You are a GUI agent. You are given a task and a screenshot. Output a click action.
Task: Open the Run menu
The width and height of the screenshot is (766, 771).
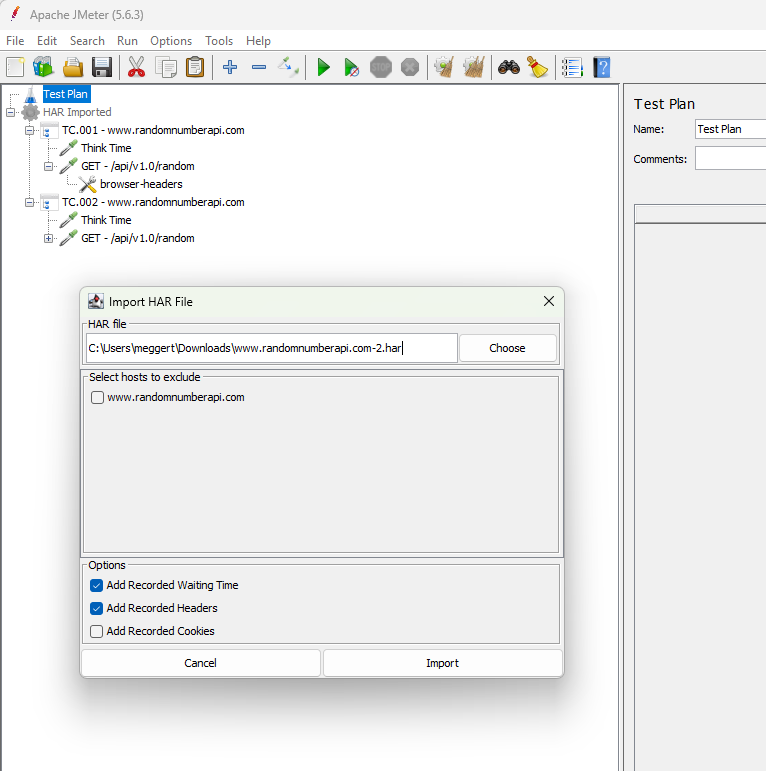tap(127, 41)
